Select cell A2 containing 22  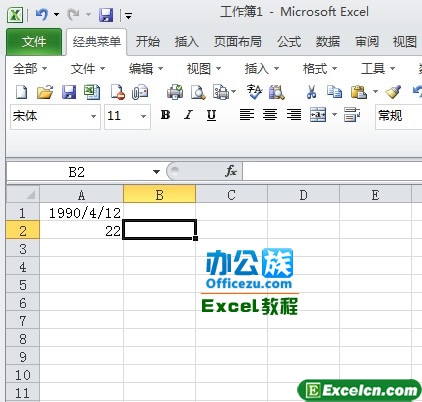(x=81, y=230)
